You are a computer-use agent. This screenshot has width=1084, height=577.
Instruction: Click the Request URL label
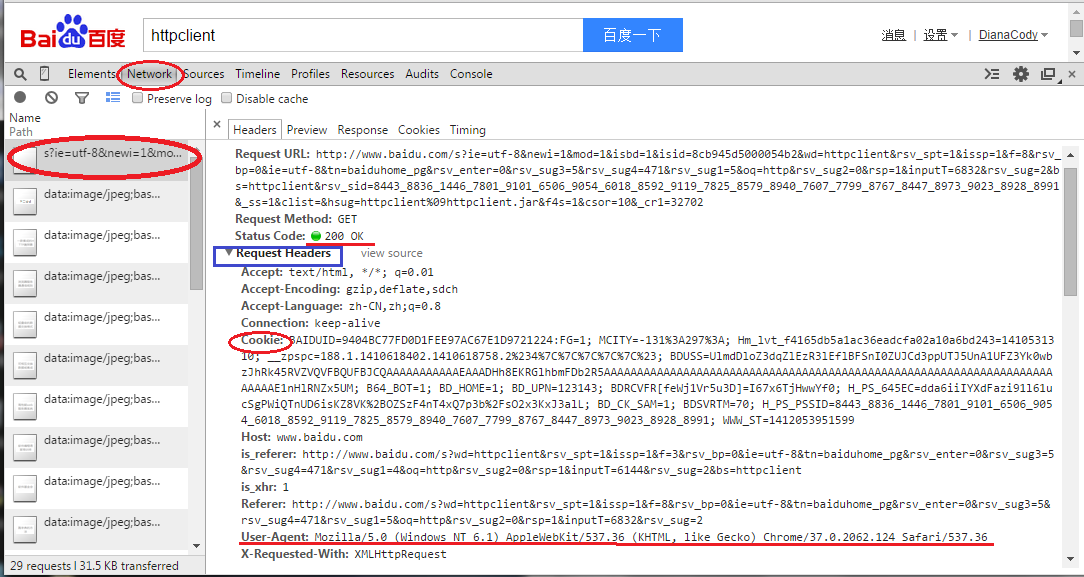point(272,153)
